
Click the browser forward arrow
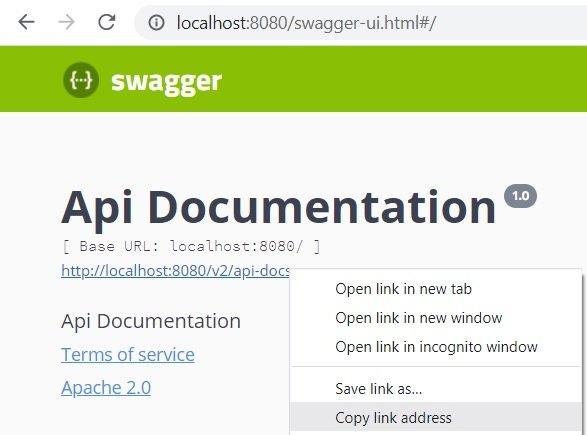click(67, 22)
